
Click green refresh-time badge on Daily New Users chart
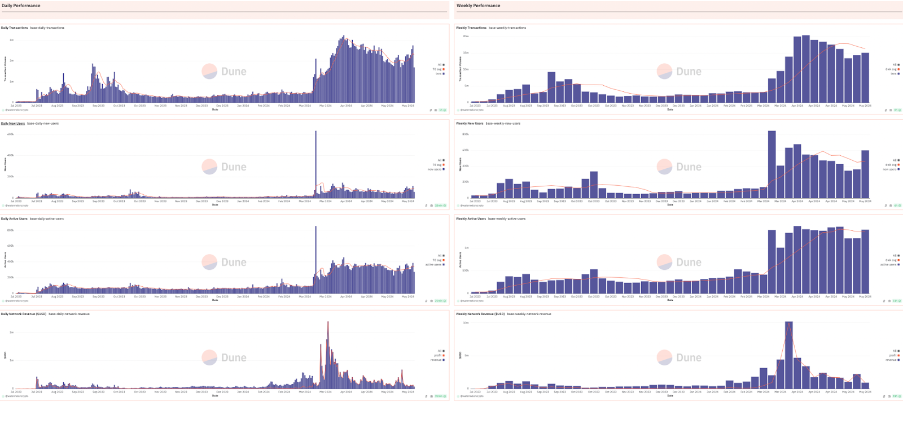click(x=440, y=205)
